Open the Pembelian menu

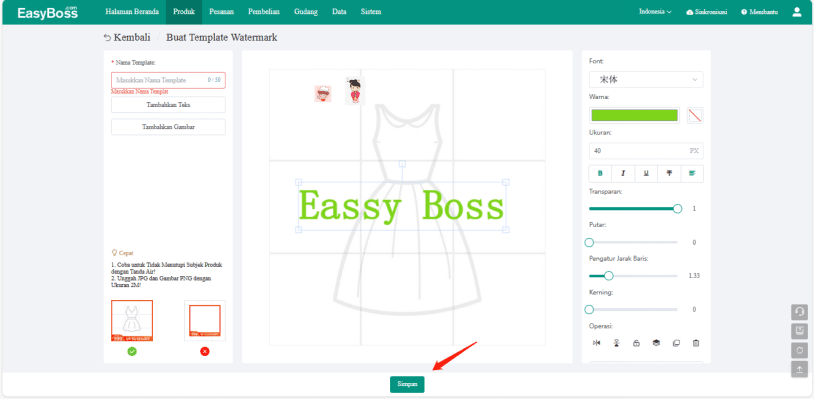[x=264, y=12]
